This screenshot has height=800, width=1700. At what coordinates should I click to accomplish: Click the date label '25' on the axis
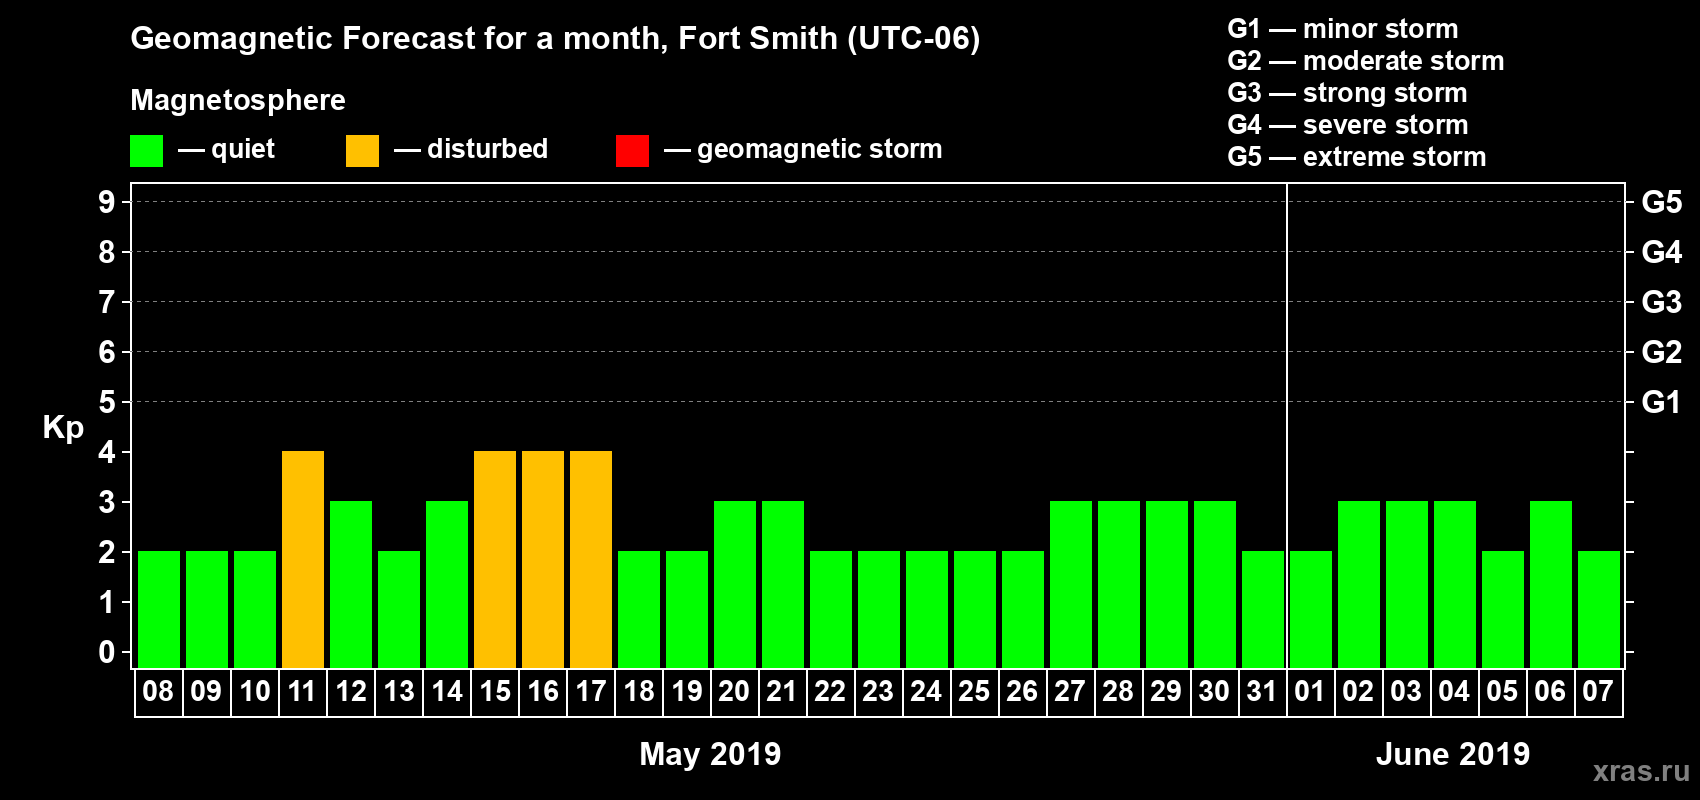click(974, 691)
